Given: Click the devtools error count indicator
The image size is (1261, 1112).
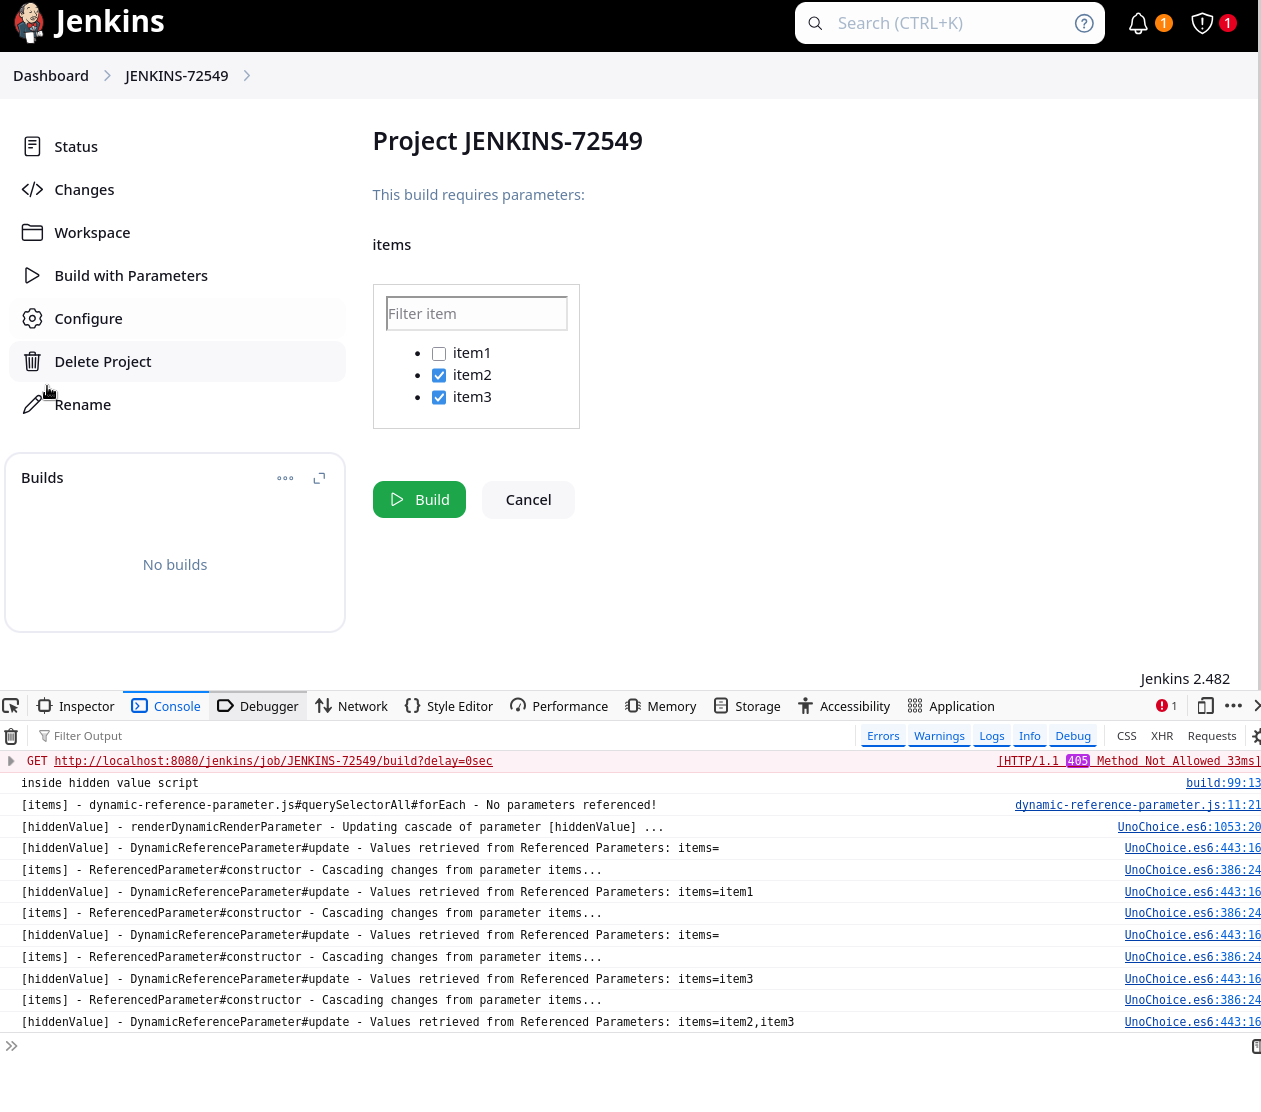Looking at the screenshot, I should click(1166, 706).
